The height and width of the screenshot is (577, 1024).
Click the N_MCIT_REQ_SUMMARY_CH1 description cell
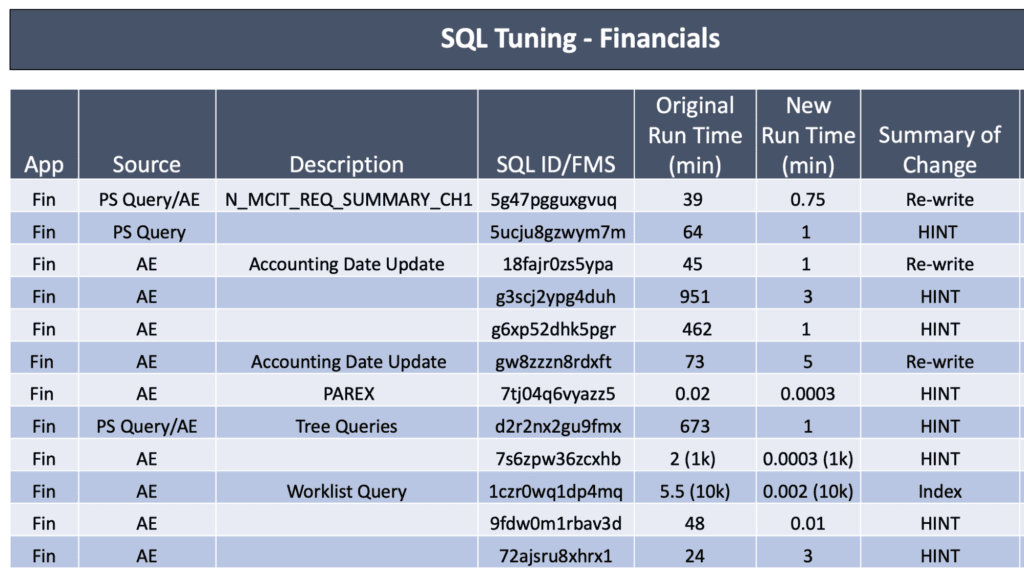346,198
